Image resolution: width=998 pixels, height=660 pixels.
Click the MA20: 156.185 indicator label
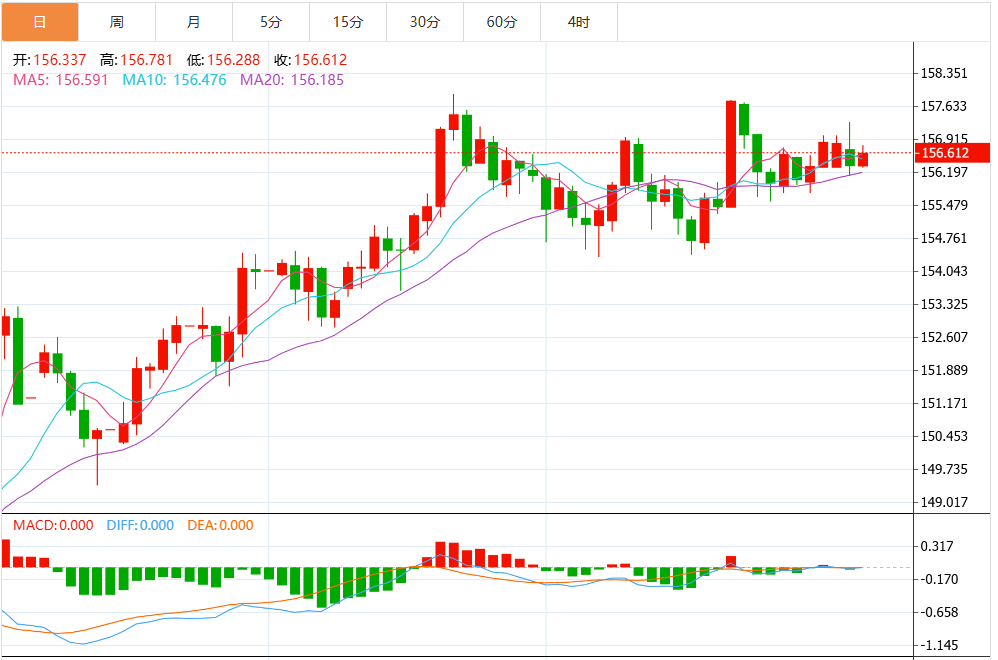292,80
